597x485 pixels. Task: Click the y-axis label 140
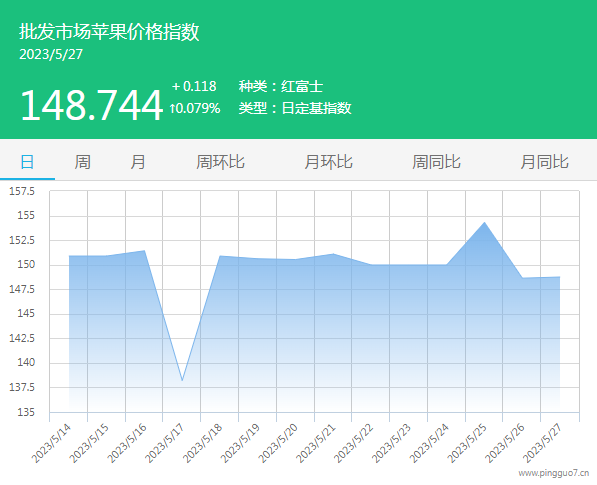click(26, 362)
